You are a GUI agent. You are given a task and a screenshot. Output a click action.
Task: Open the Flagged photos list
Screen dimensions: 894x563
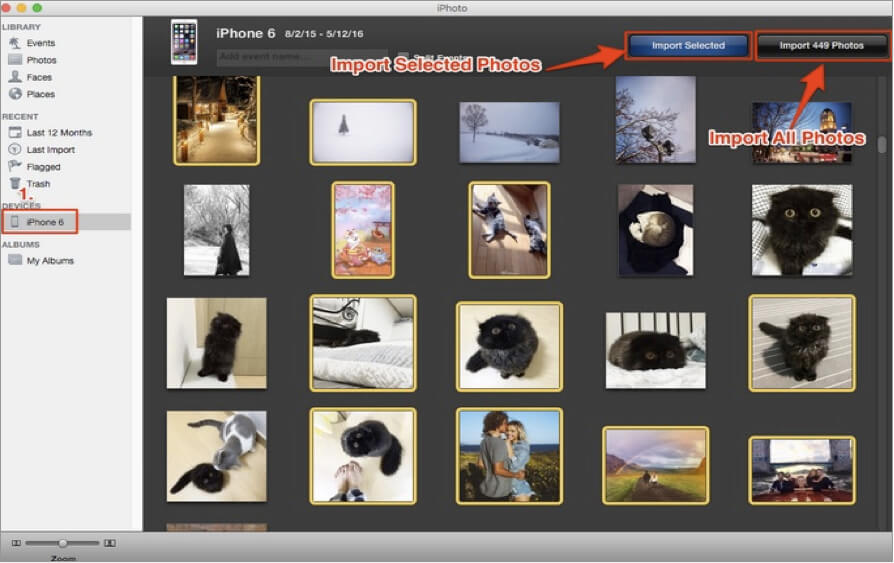click(43, 167)
